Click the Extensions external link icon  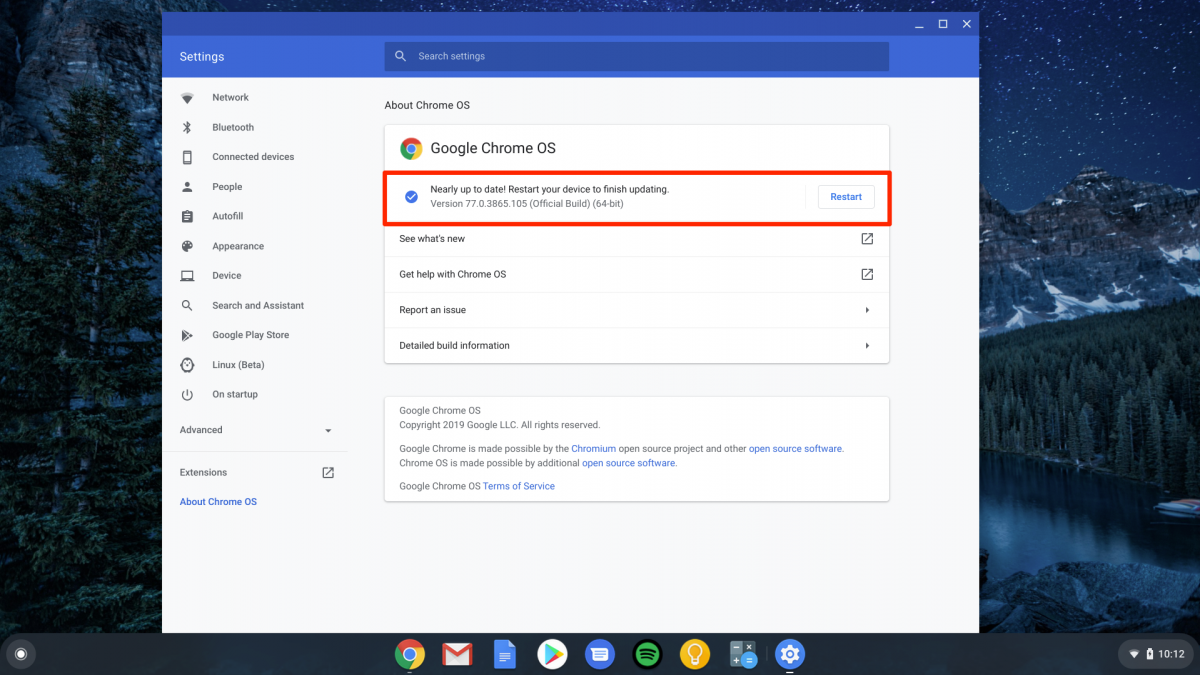click(328, 473)
